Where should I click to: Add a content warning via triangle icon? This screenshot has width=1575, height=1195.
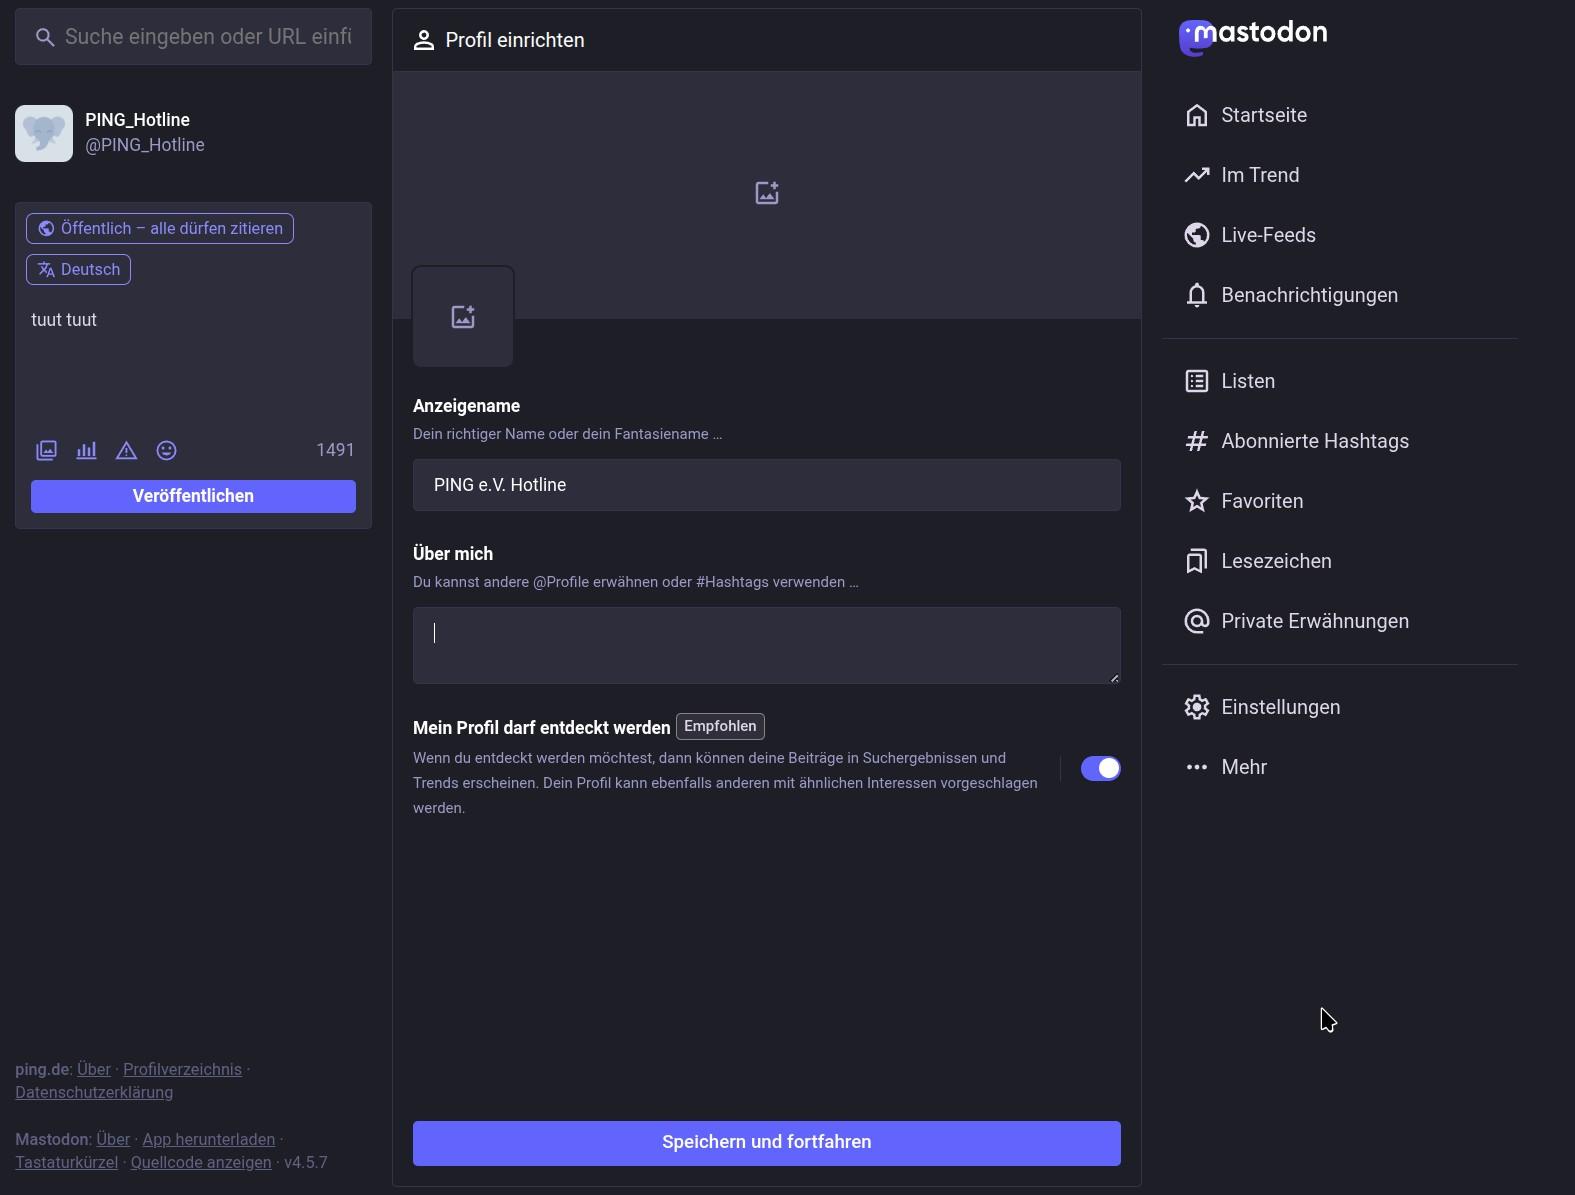pyautogui.click(x=126, y=450)
